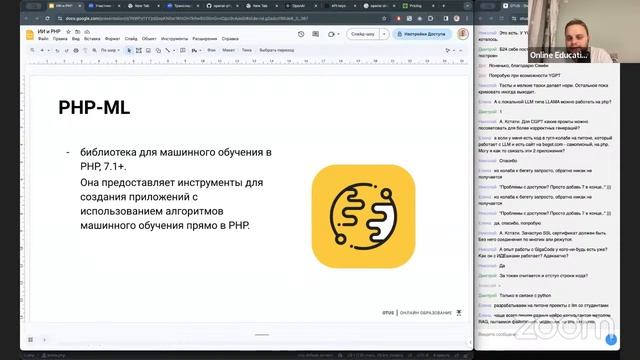Image resolution: width=640 pixels, height=360 pixels.
Task: Open the Объект menu
Action: tap(149, 39)
